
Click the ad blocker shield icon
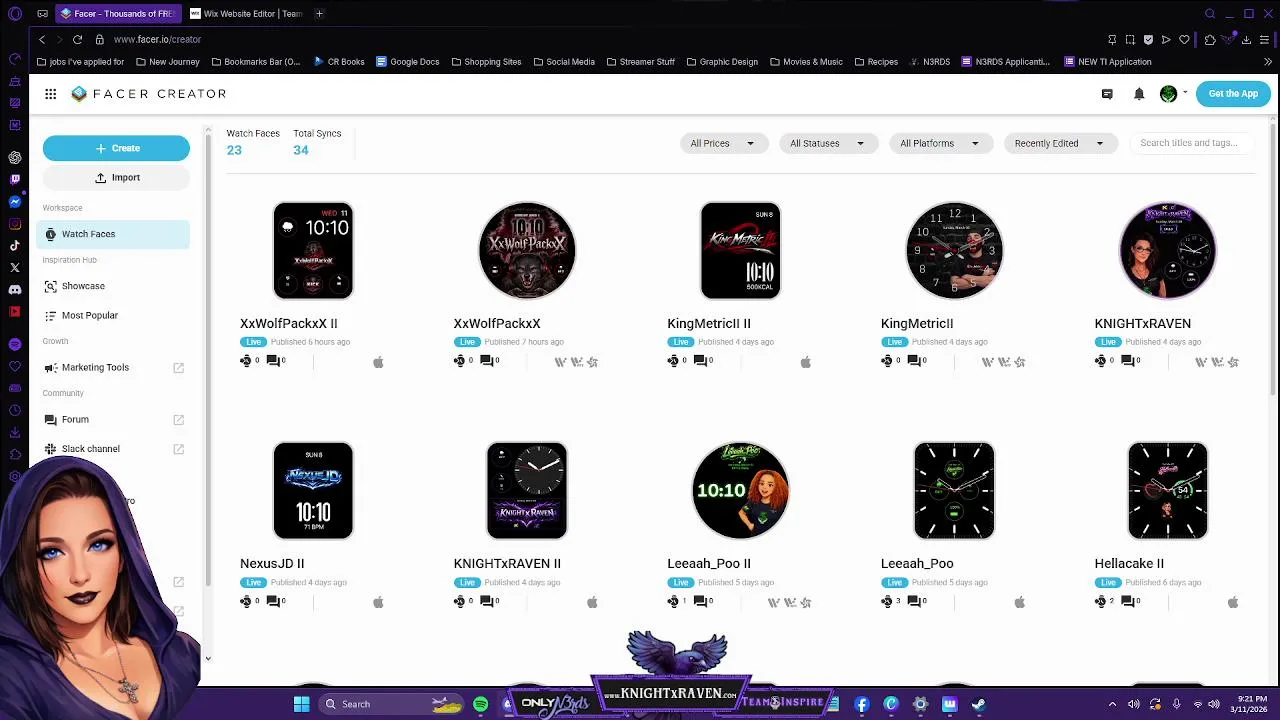tap(1148, 40)
